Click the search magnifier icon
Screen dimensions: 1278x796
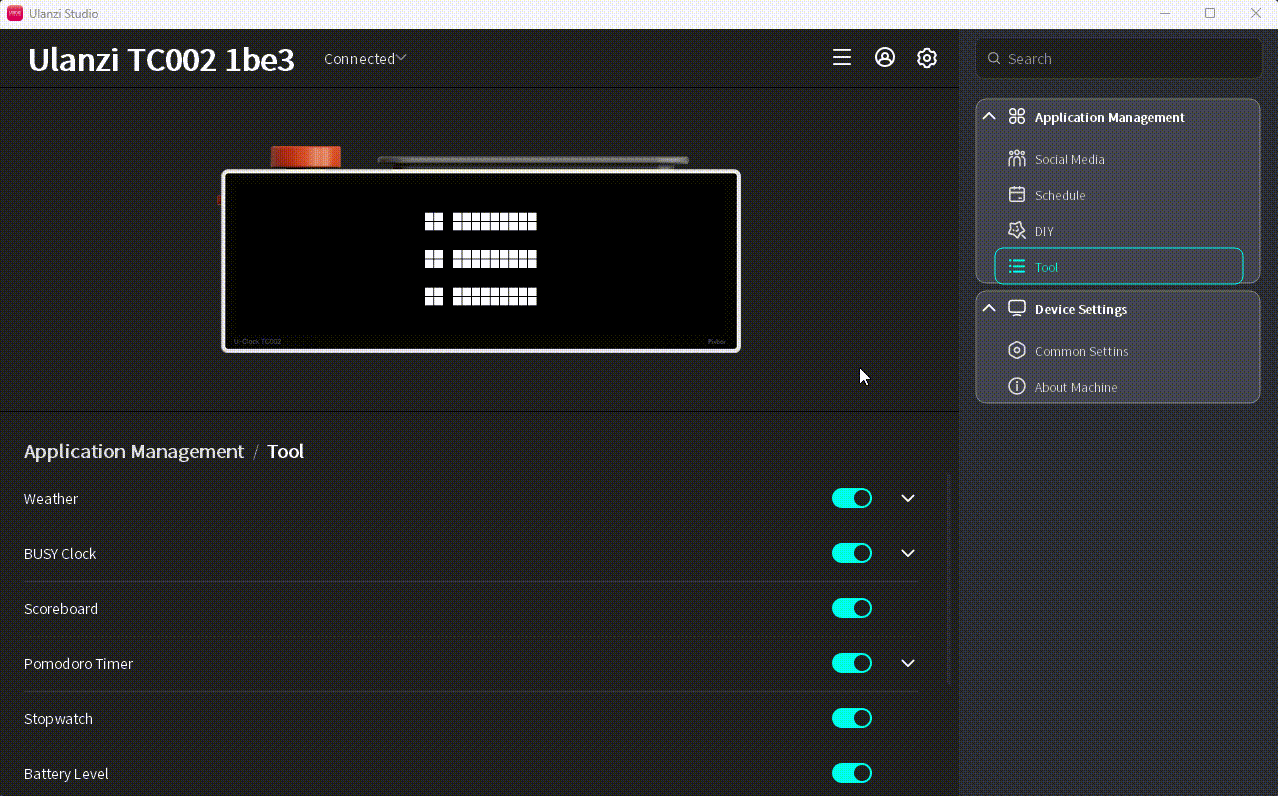994,59
